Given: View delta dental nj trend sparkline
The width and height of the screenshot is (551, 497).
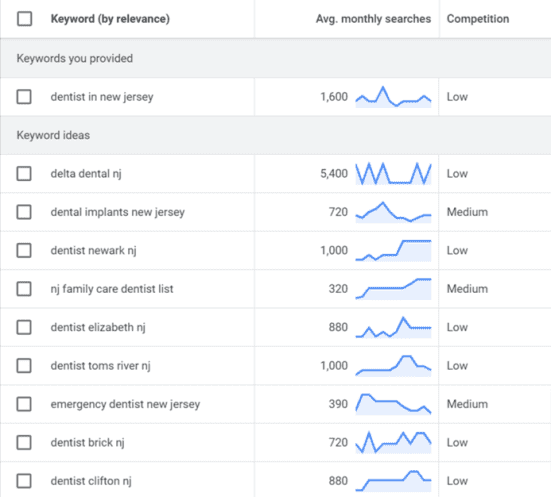Looking at the screenshot, I should click(393, 174).
